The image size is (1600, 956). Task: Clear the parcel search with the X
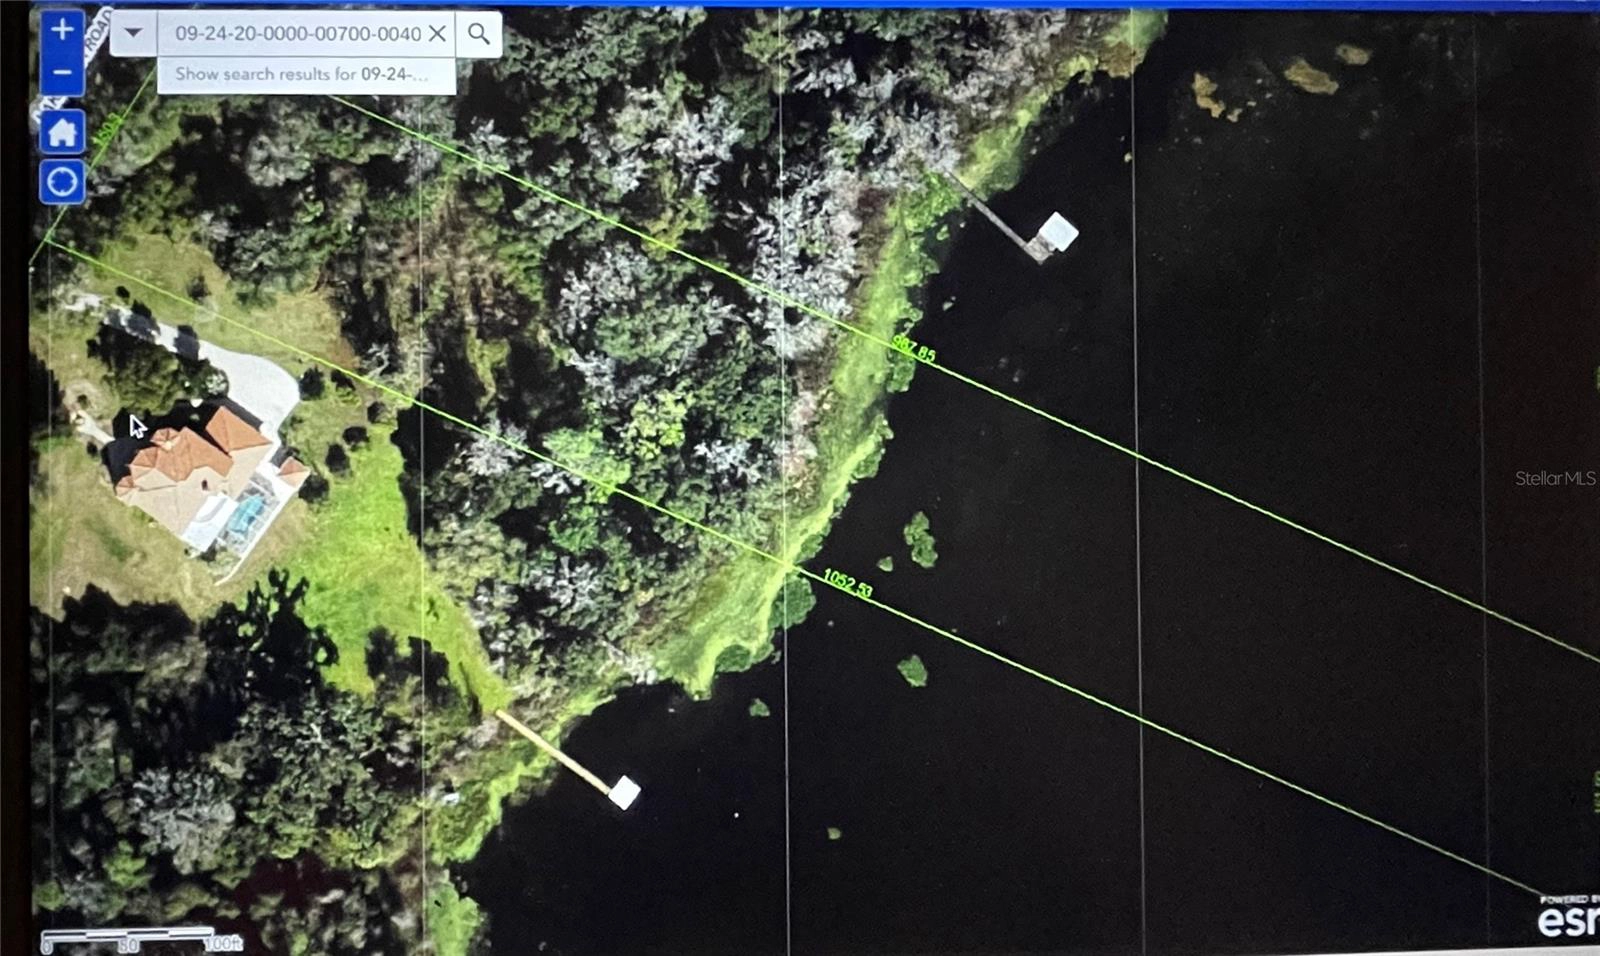(x=437, y=34)
